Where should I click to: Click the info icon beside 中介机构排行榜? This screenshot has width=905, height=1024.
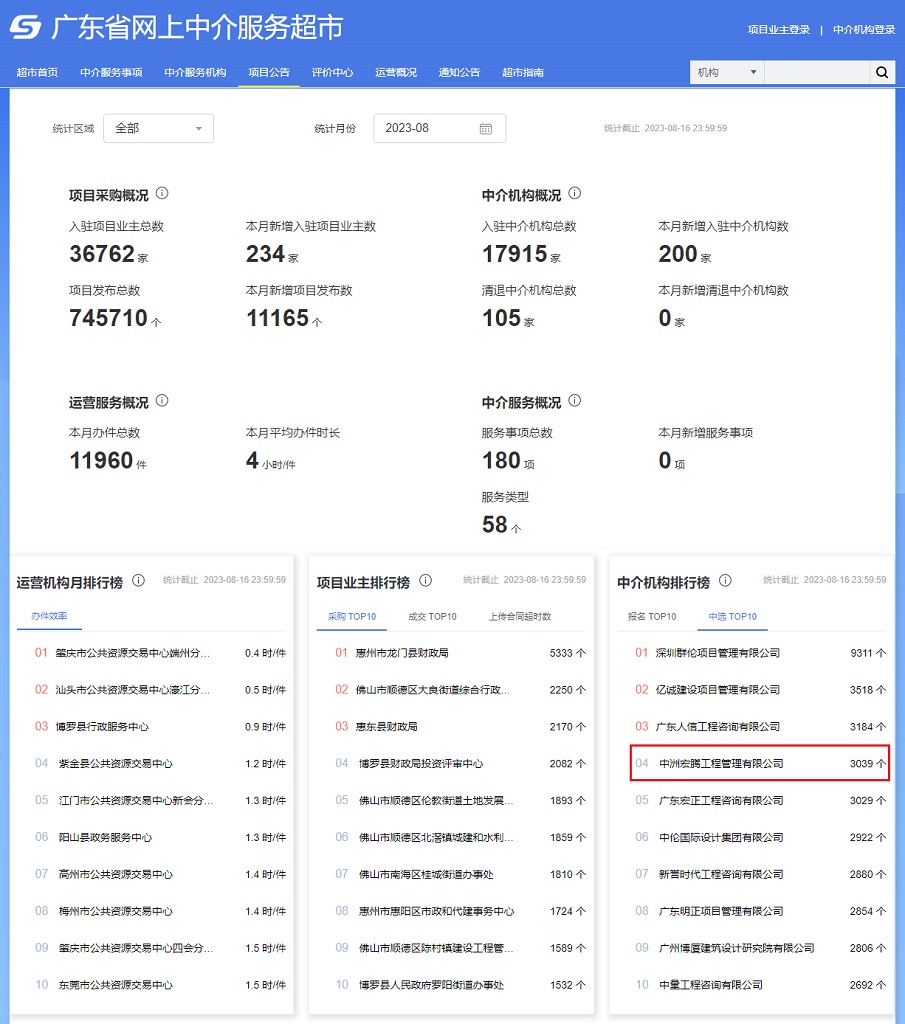coord(726,580)
